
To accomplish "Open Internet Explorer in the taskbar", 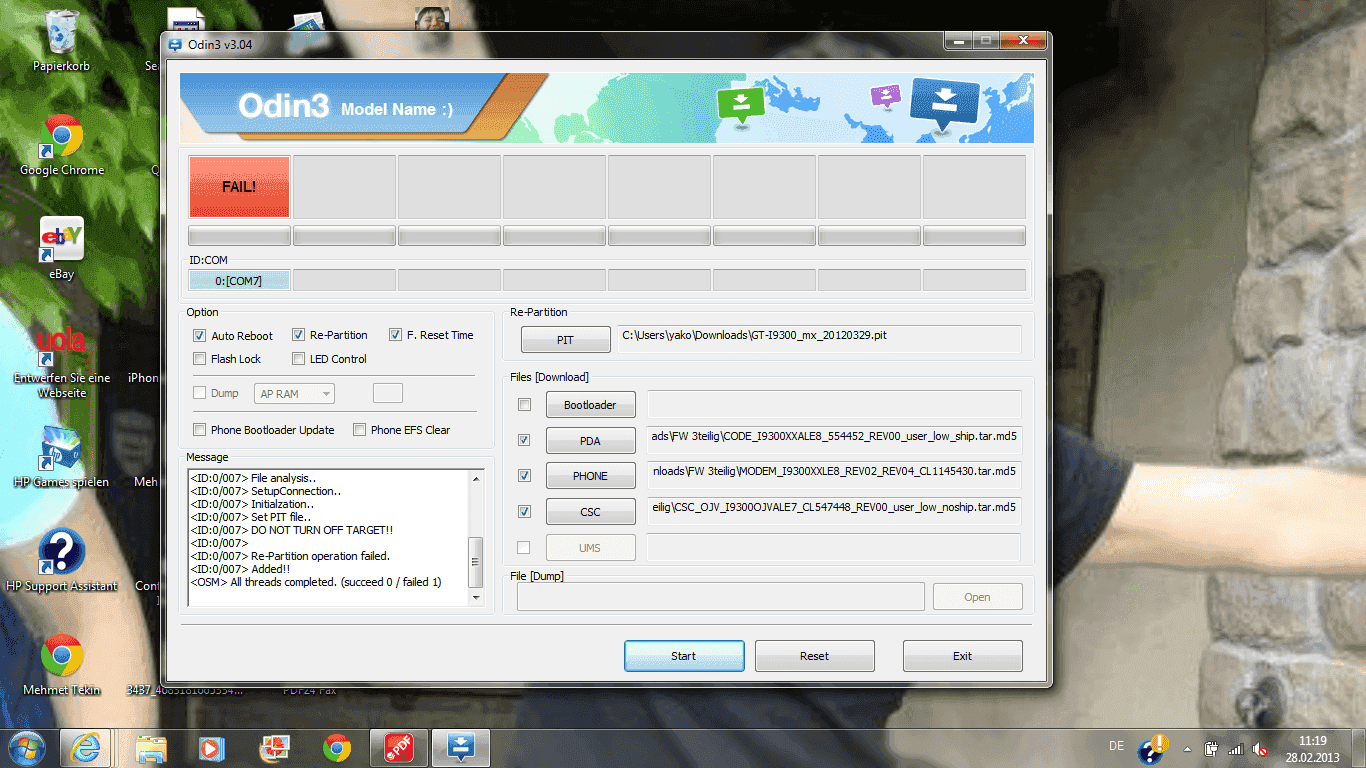I will point(85,747).
